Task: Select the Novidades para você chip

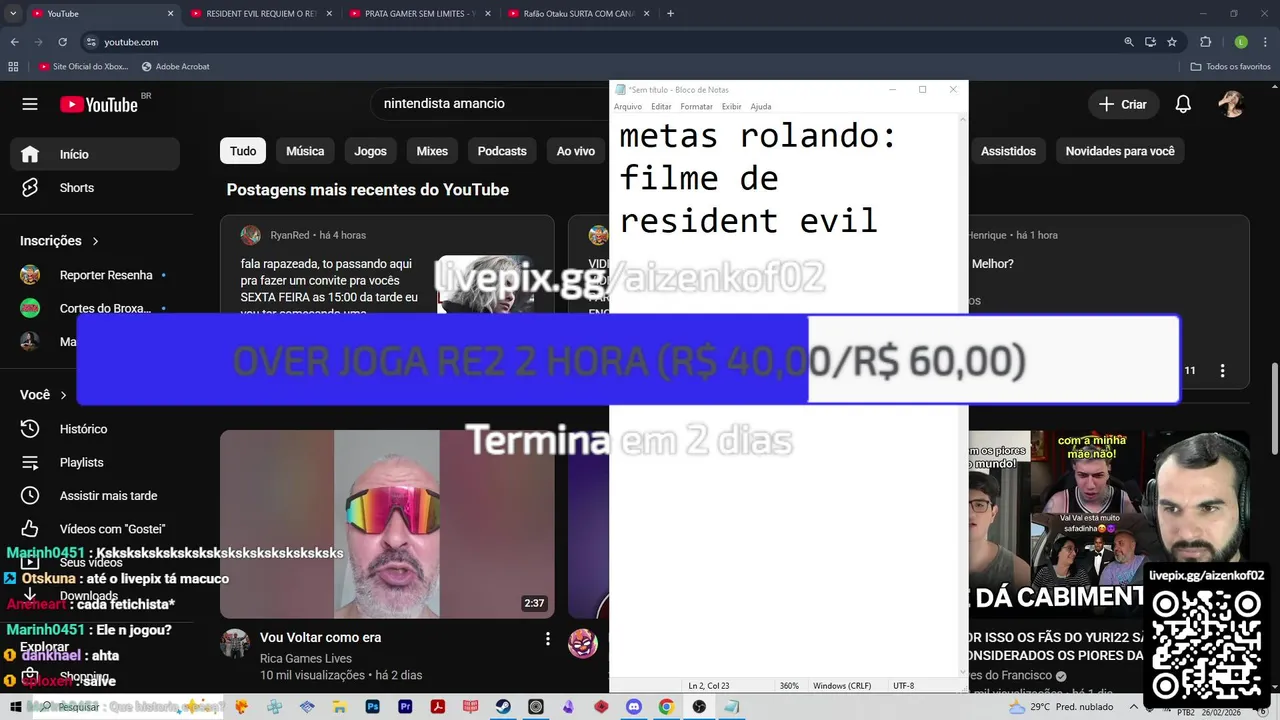Action: click(x=1120, y=151)
